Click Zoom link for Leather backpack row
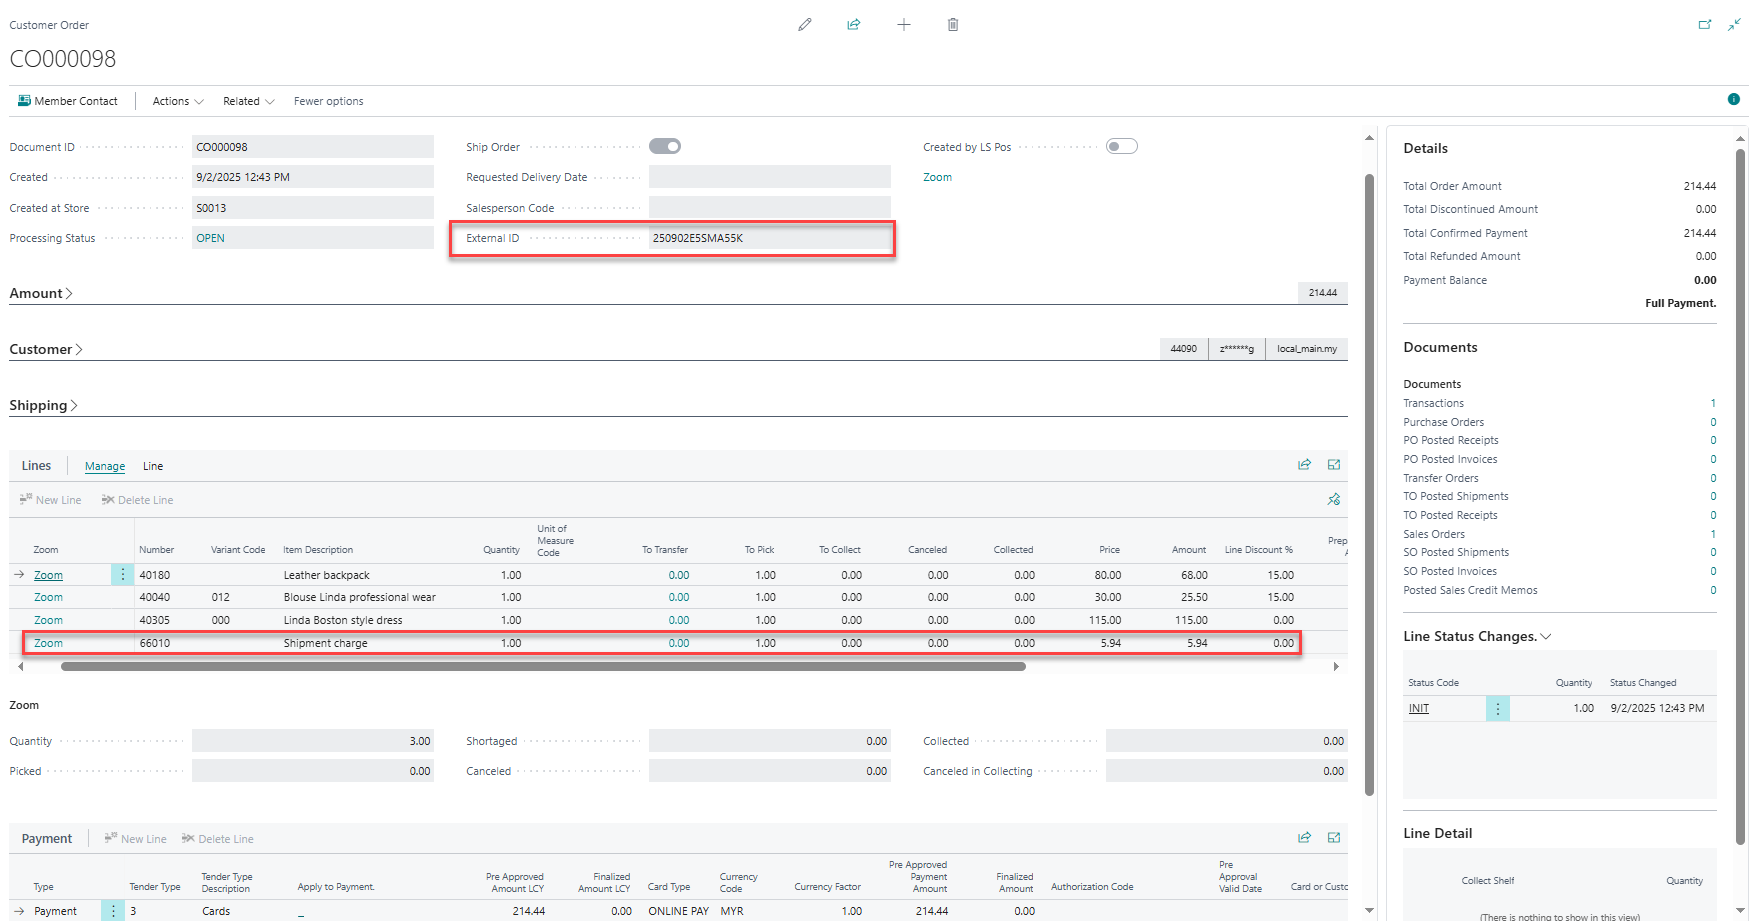The width and height of the screenshot is (1752, 921). point(48,575)
